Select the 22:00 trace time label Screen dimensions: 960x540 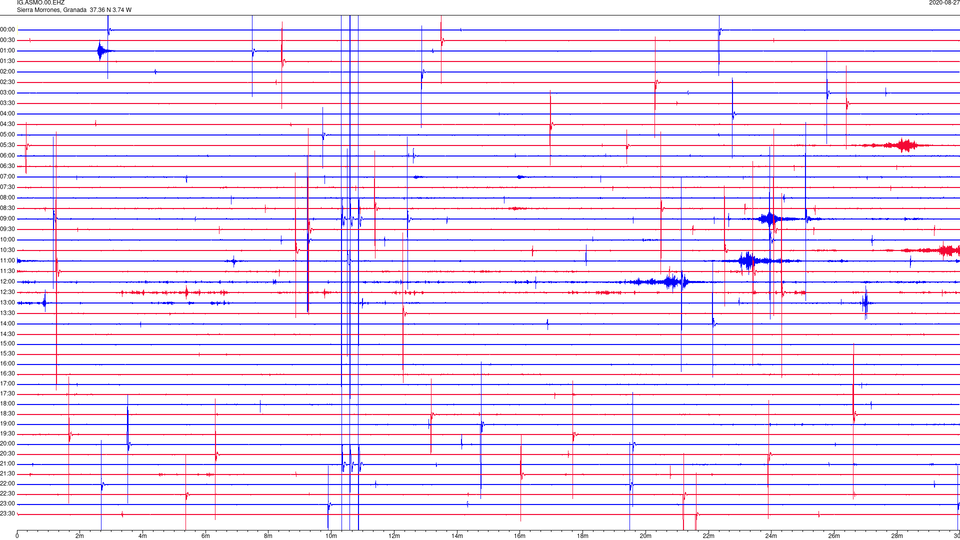[x=8, y=484]
